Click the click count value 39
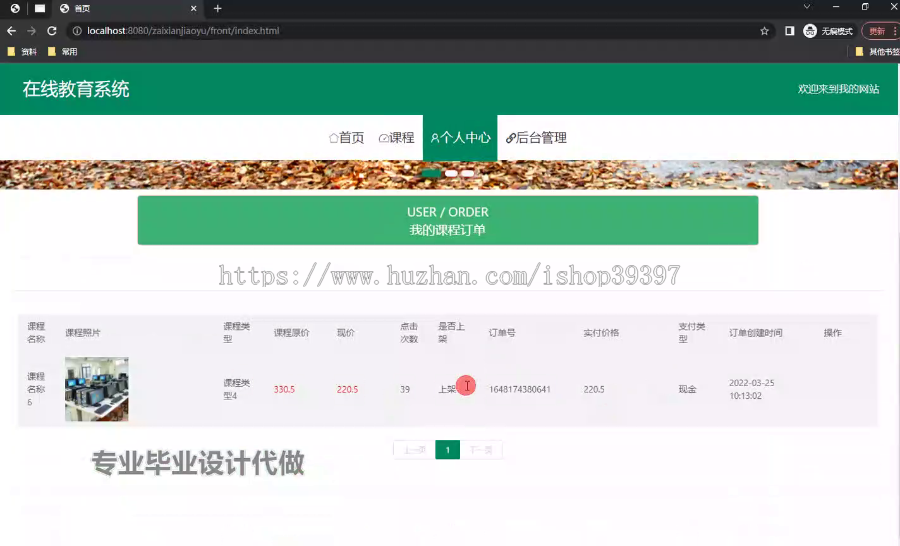The width and height of the screenshot is (900, 546). coord(405,389)
